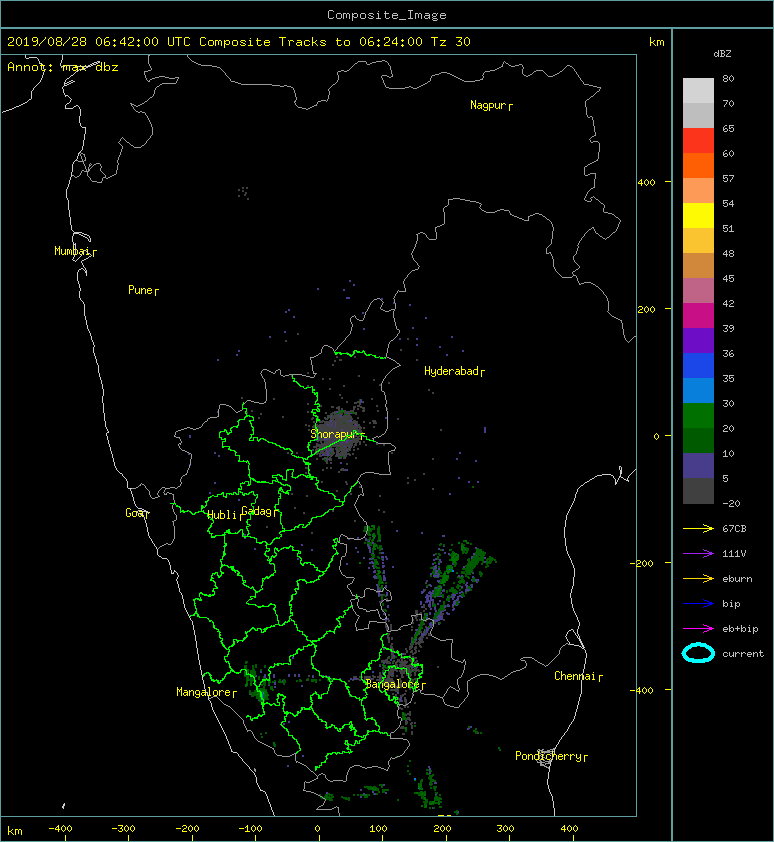
Task: Click the dark green 20 dBZ legend swatch
Action: click(698, 440)
